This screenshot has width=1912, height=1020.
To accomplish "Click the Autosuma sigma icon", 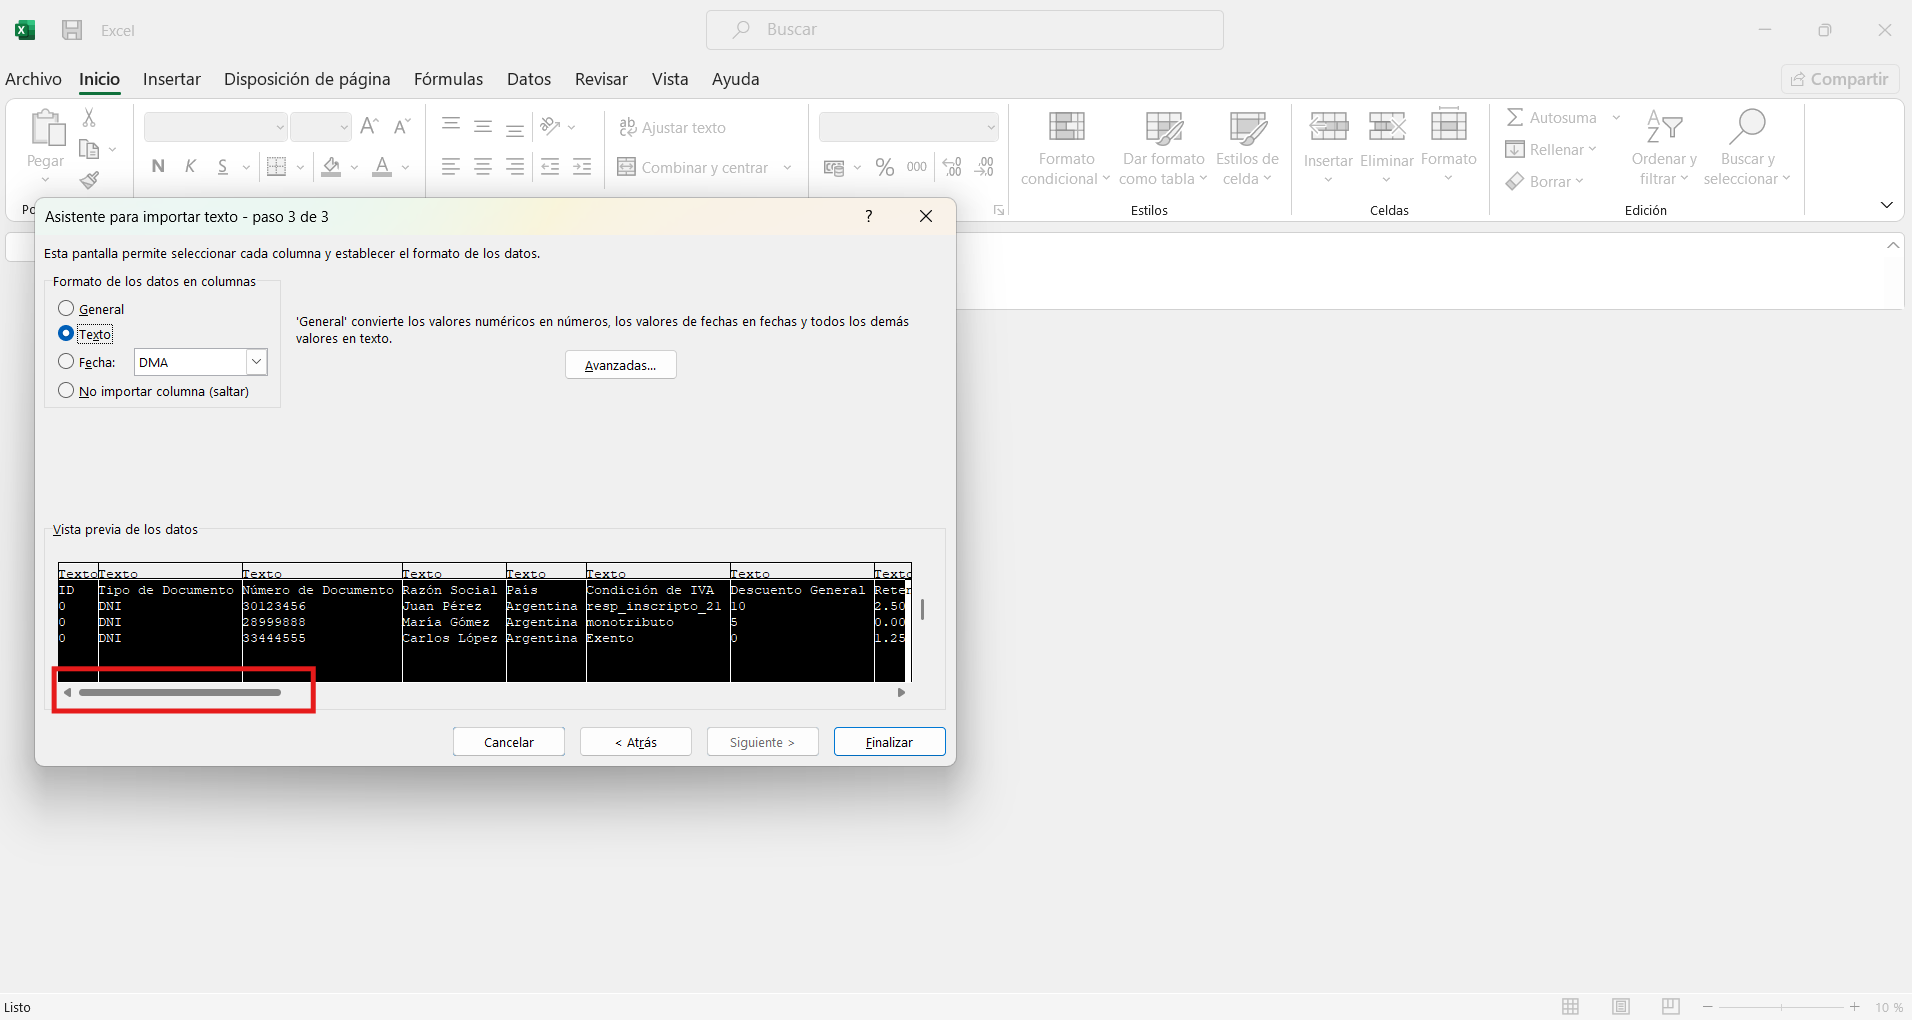I will click(1515, 118).
